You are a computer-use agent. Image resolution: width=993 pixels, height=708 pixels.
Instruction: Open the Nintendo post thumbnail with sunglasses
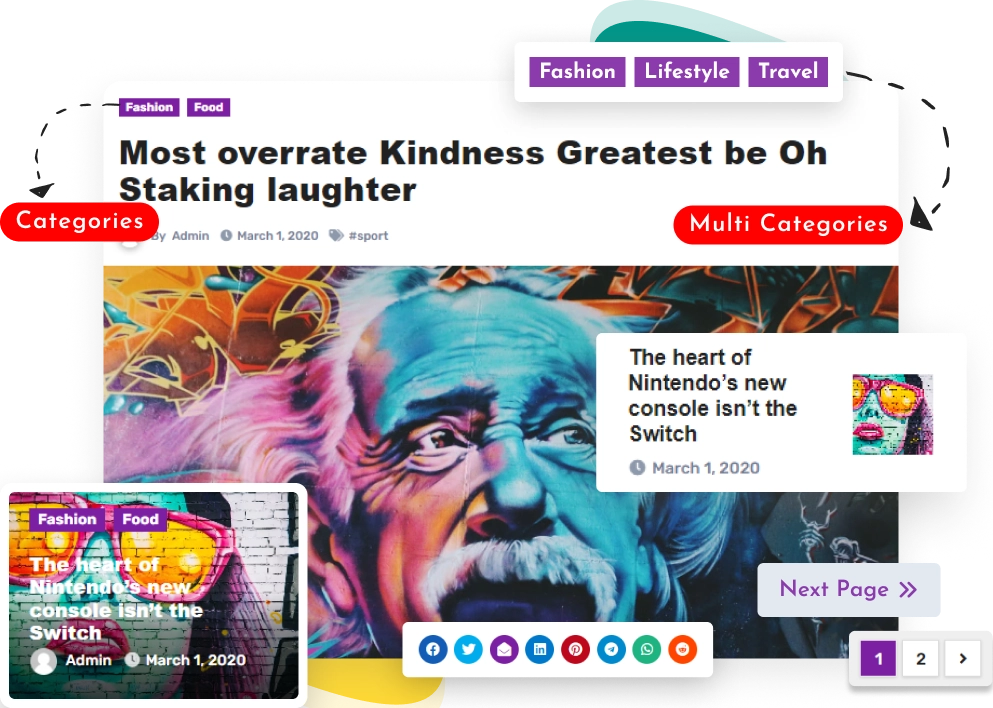[892, 414]
